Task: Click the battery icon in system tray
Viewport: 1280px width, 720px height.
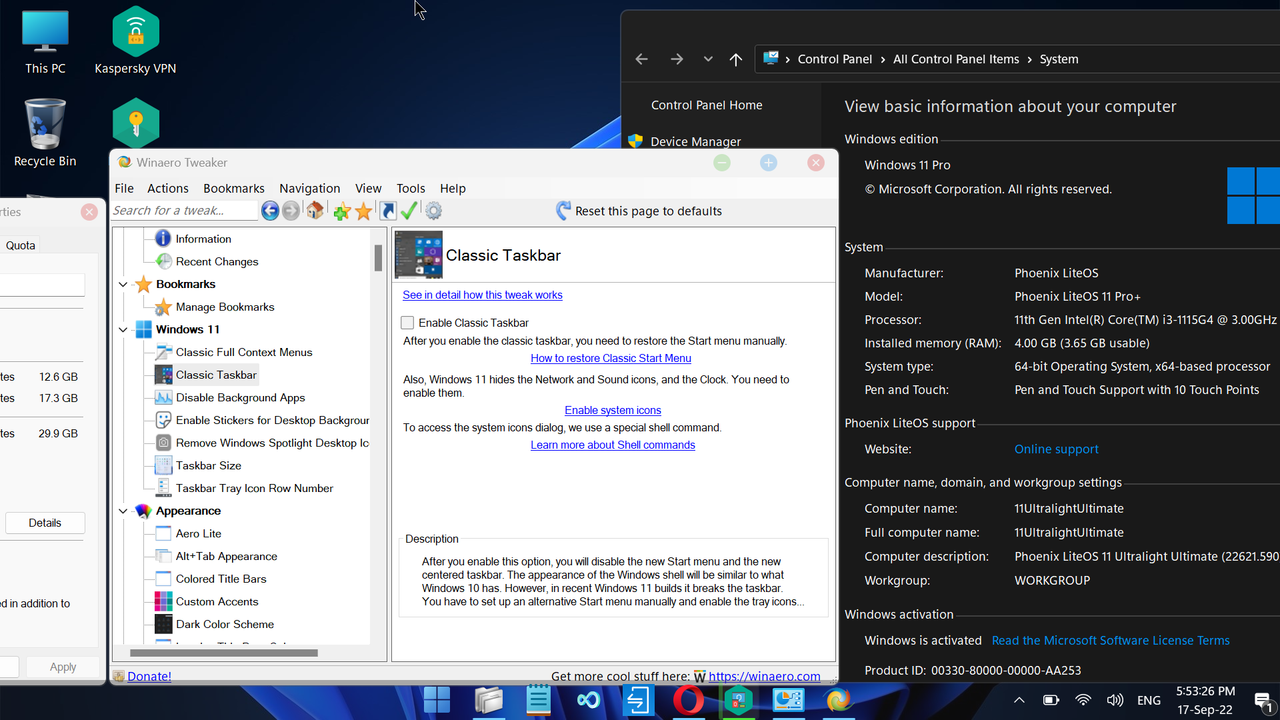Action: coord(1051,700)
